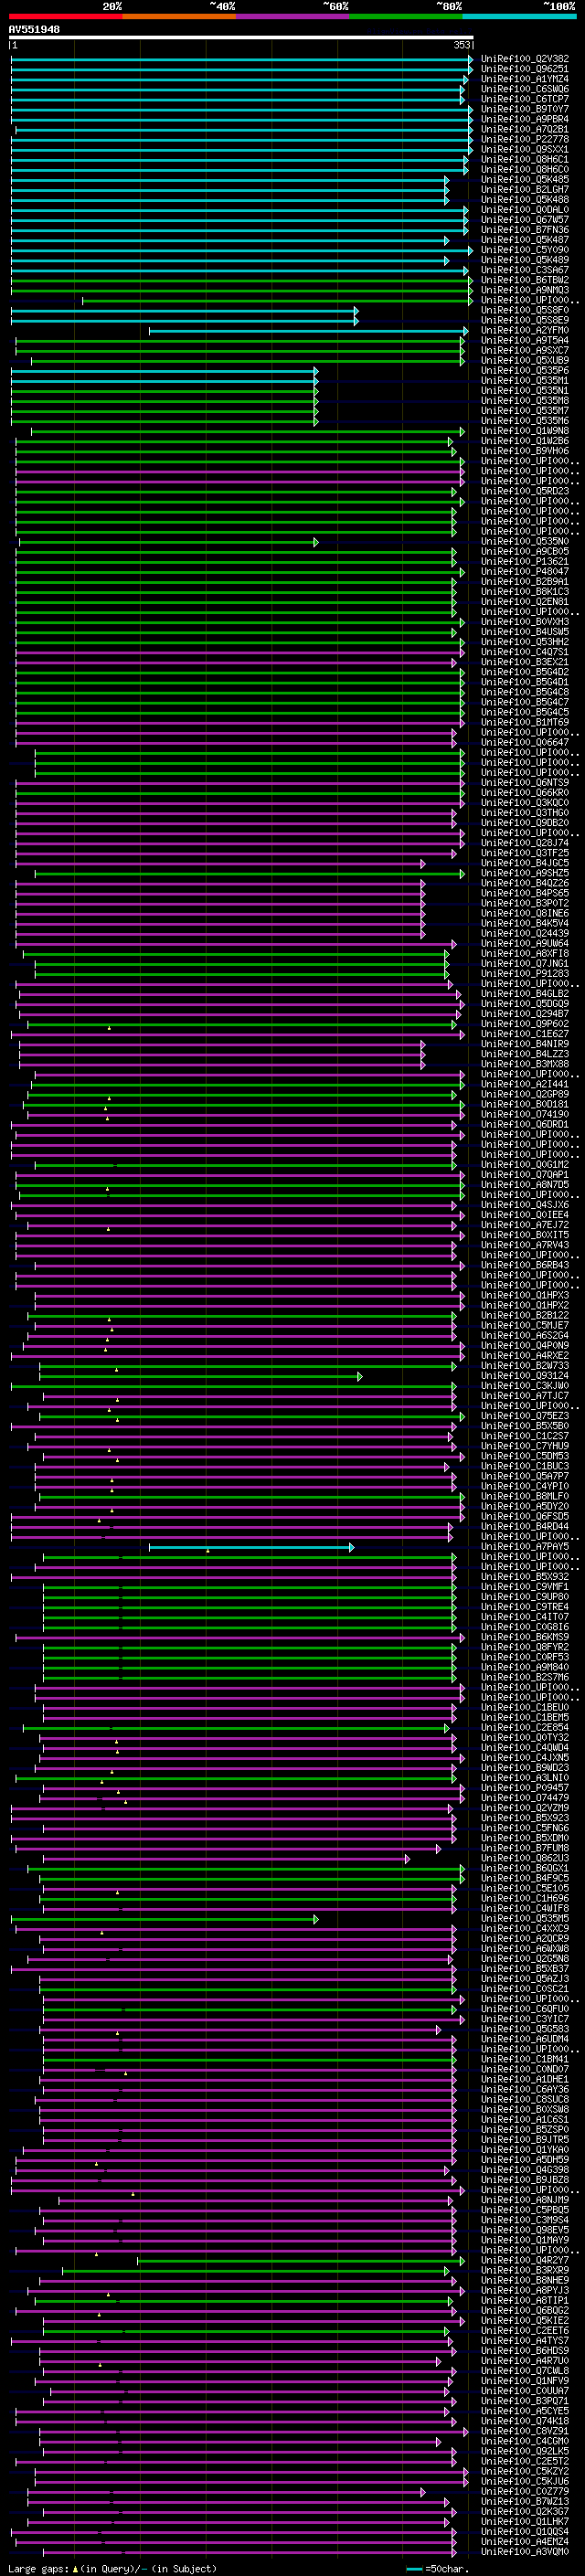Image resolution: width=585 pixels, height=2576 pixels.
Task: Click the Large gaps legend text
Action: click(x=112, y=2568)
